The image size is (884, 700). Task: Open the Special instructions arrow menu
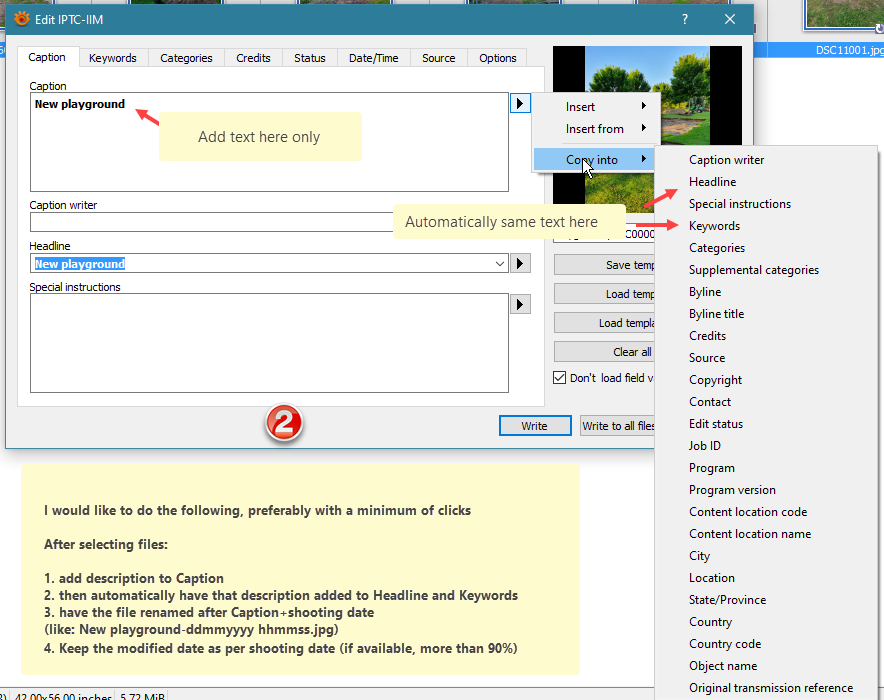(x=520, y=304)
